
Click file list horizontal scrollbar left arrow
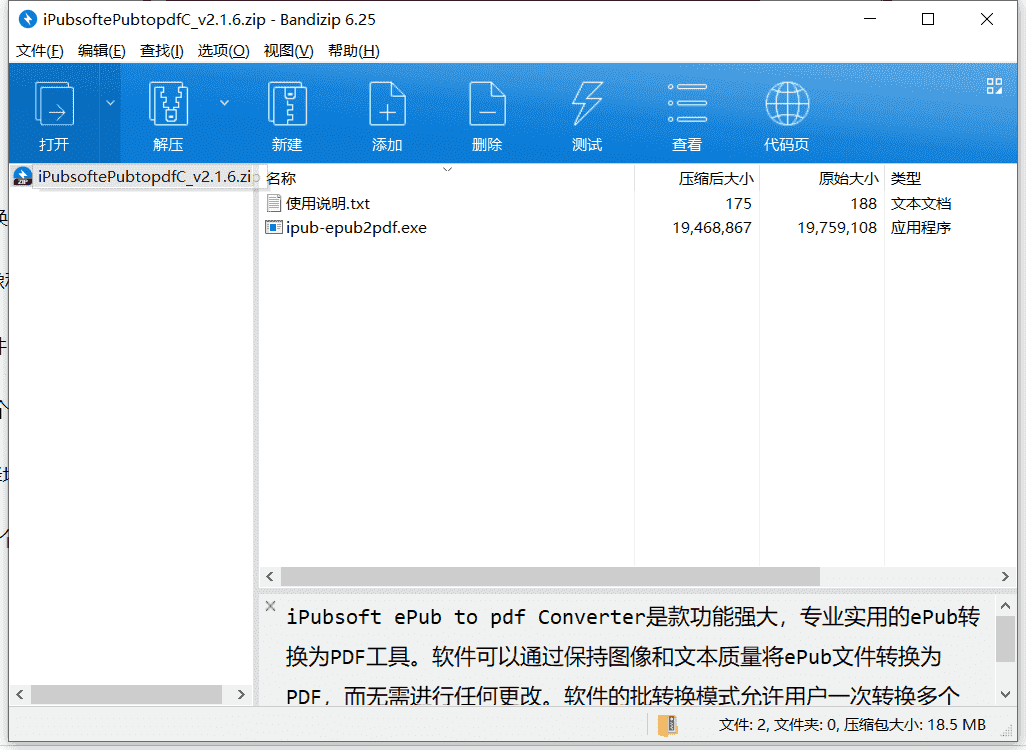[x=270, y=577]
